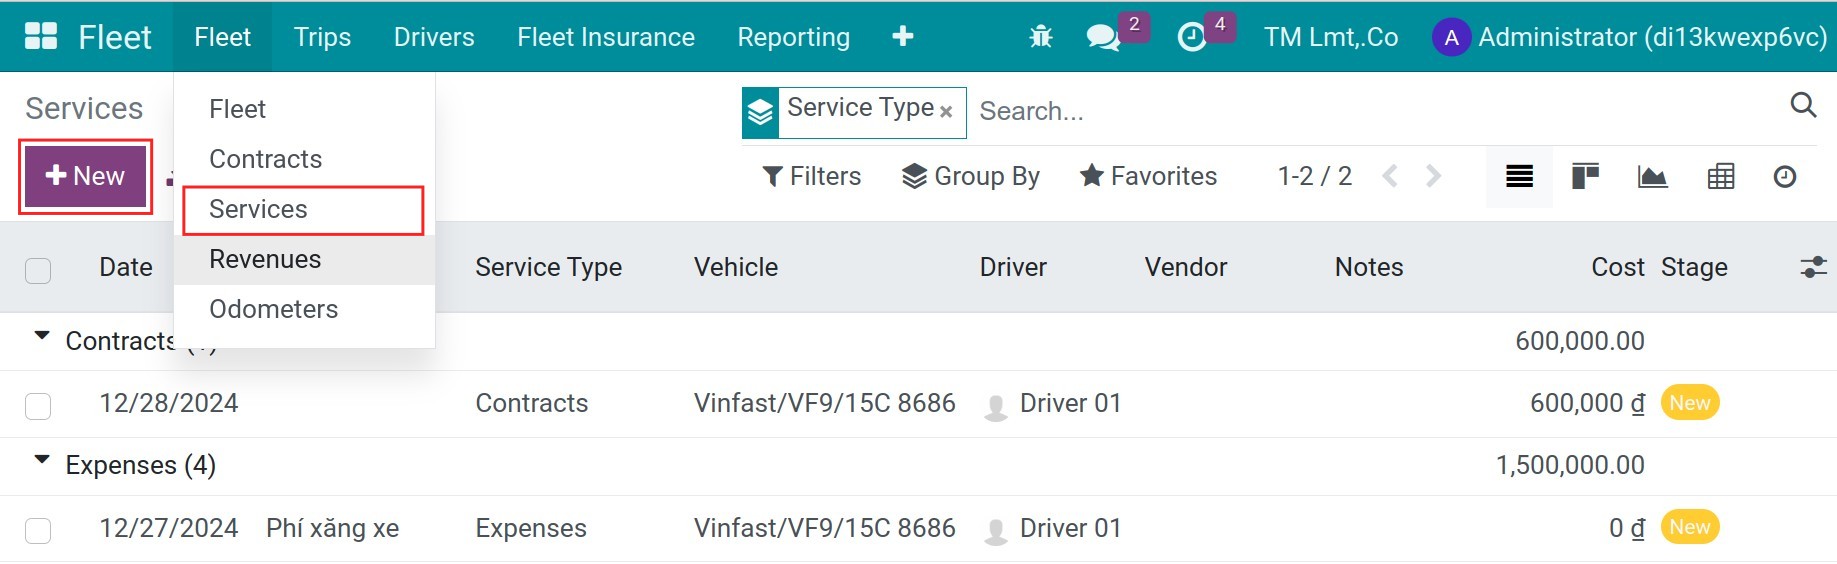Select Fleet in the dropdown menu

304,109
